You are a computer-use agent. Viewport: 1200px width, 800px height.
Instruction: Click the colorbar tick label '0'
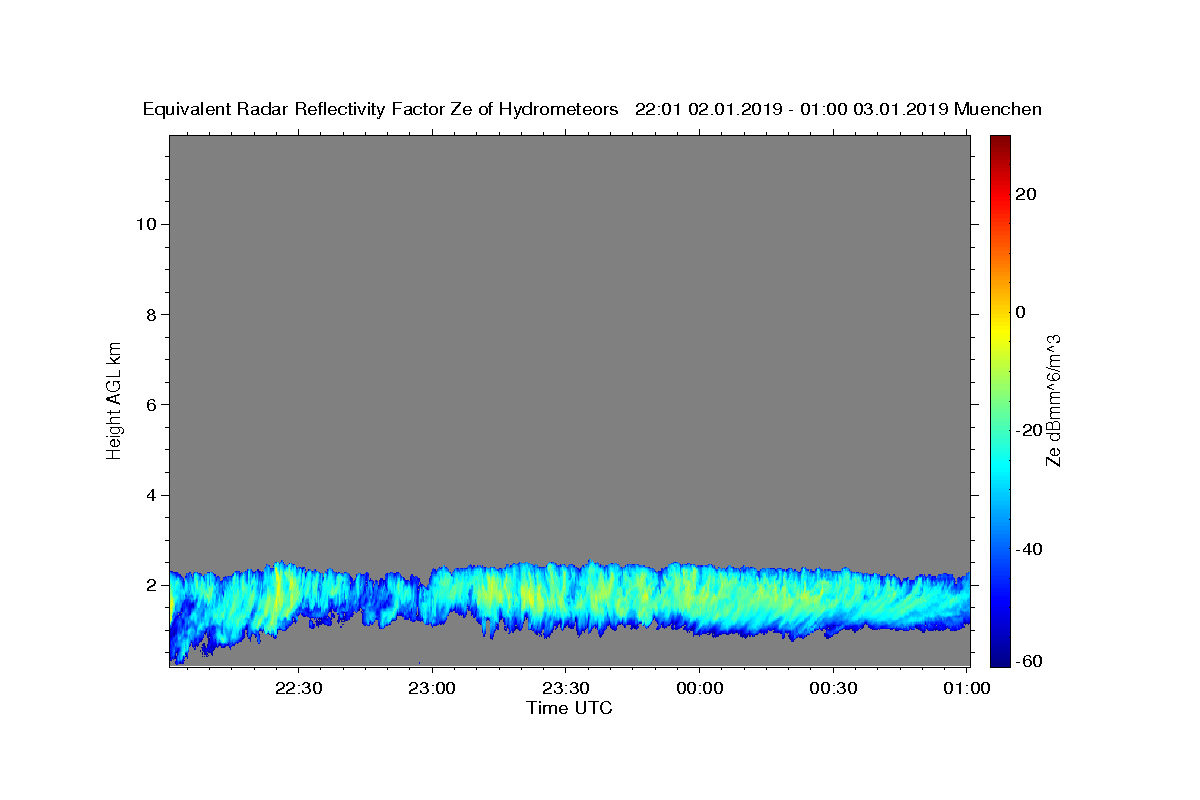pyautogui.click(x=1021, y=312)
